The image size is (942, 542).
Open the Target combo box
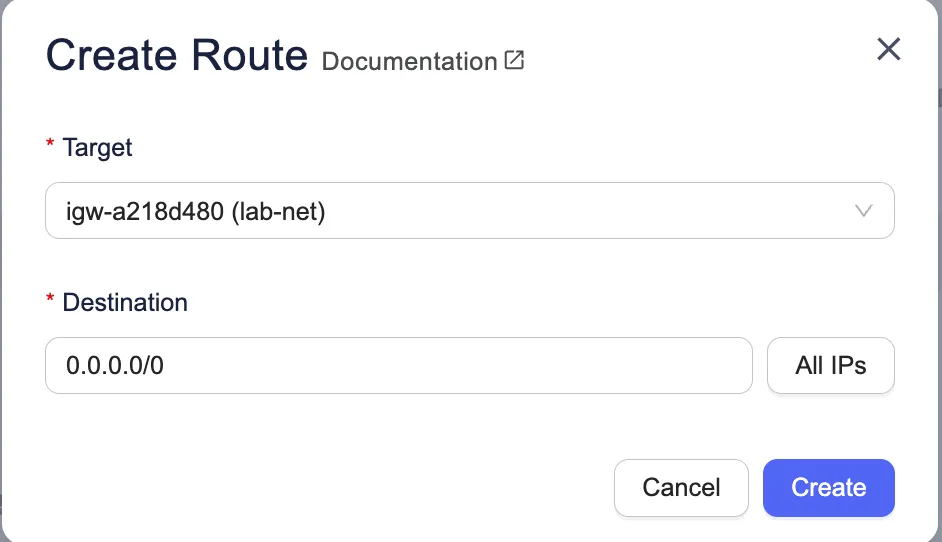469,211
